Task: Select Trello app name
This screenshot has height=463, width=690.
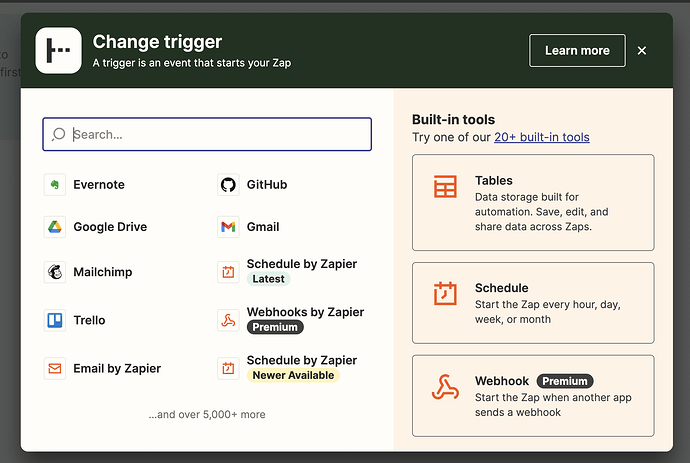Action: 89,320
